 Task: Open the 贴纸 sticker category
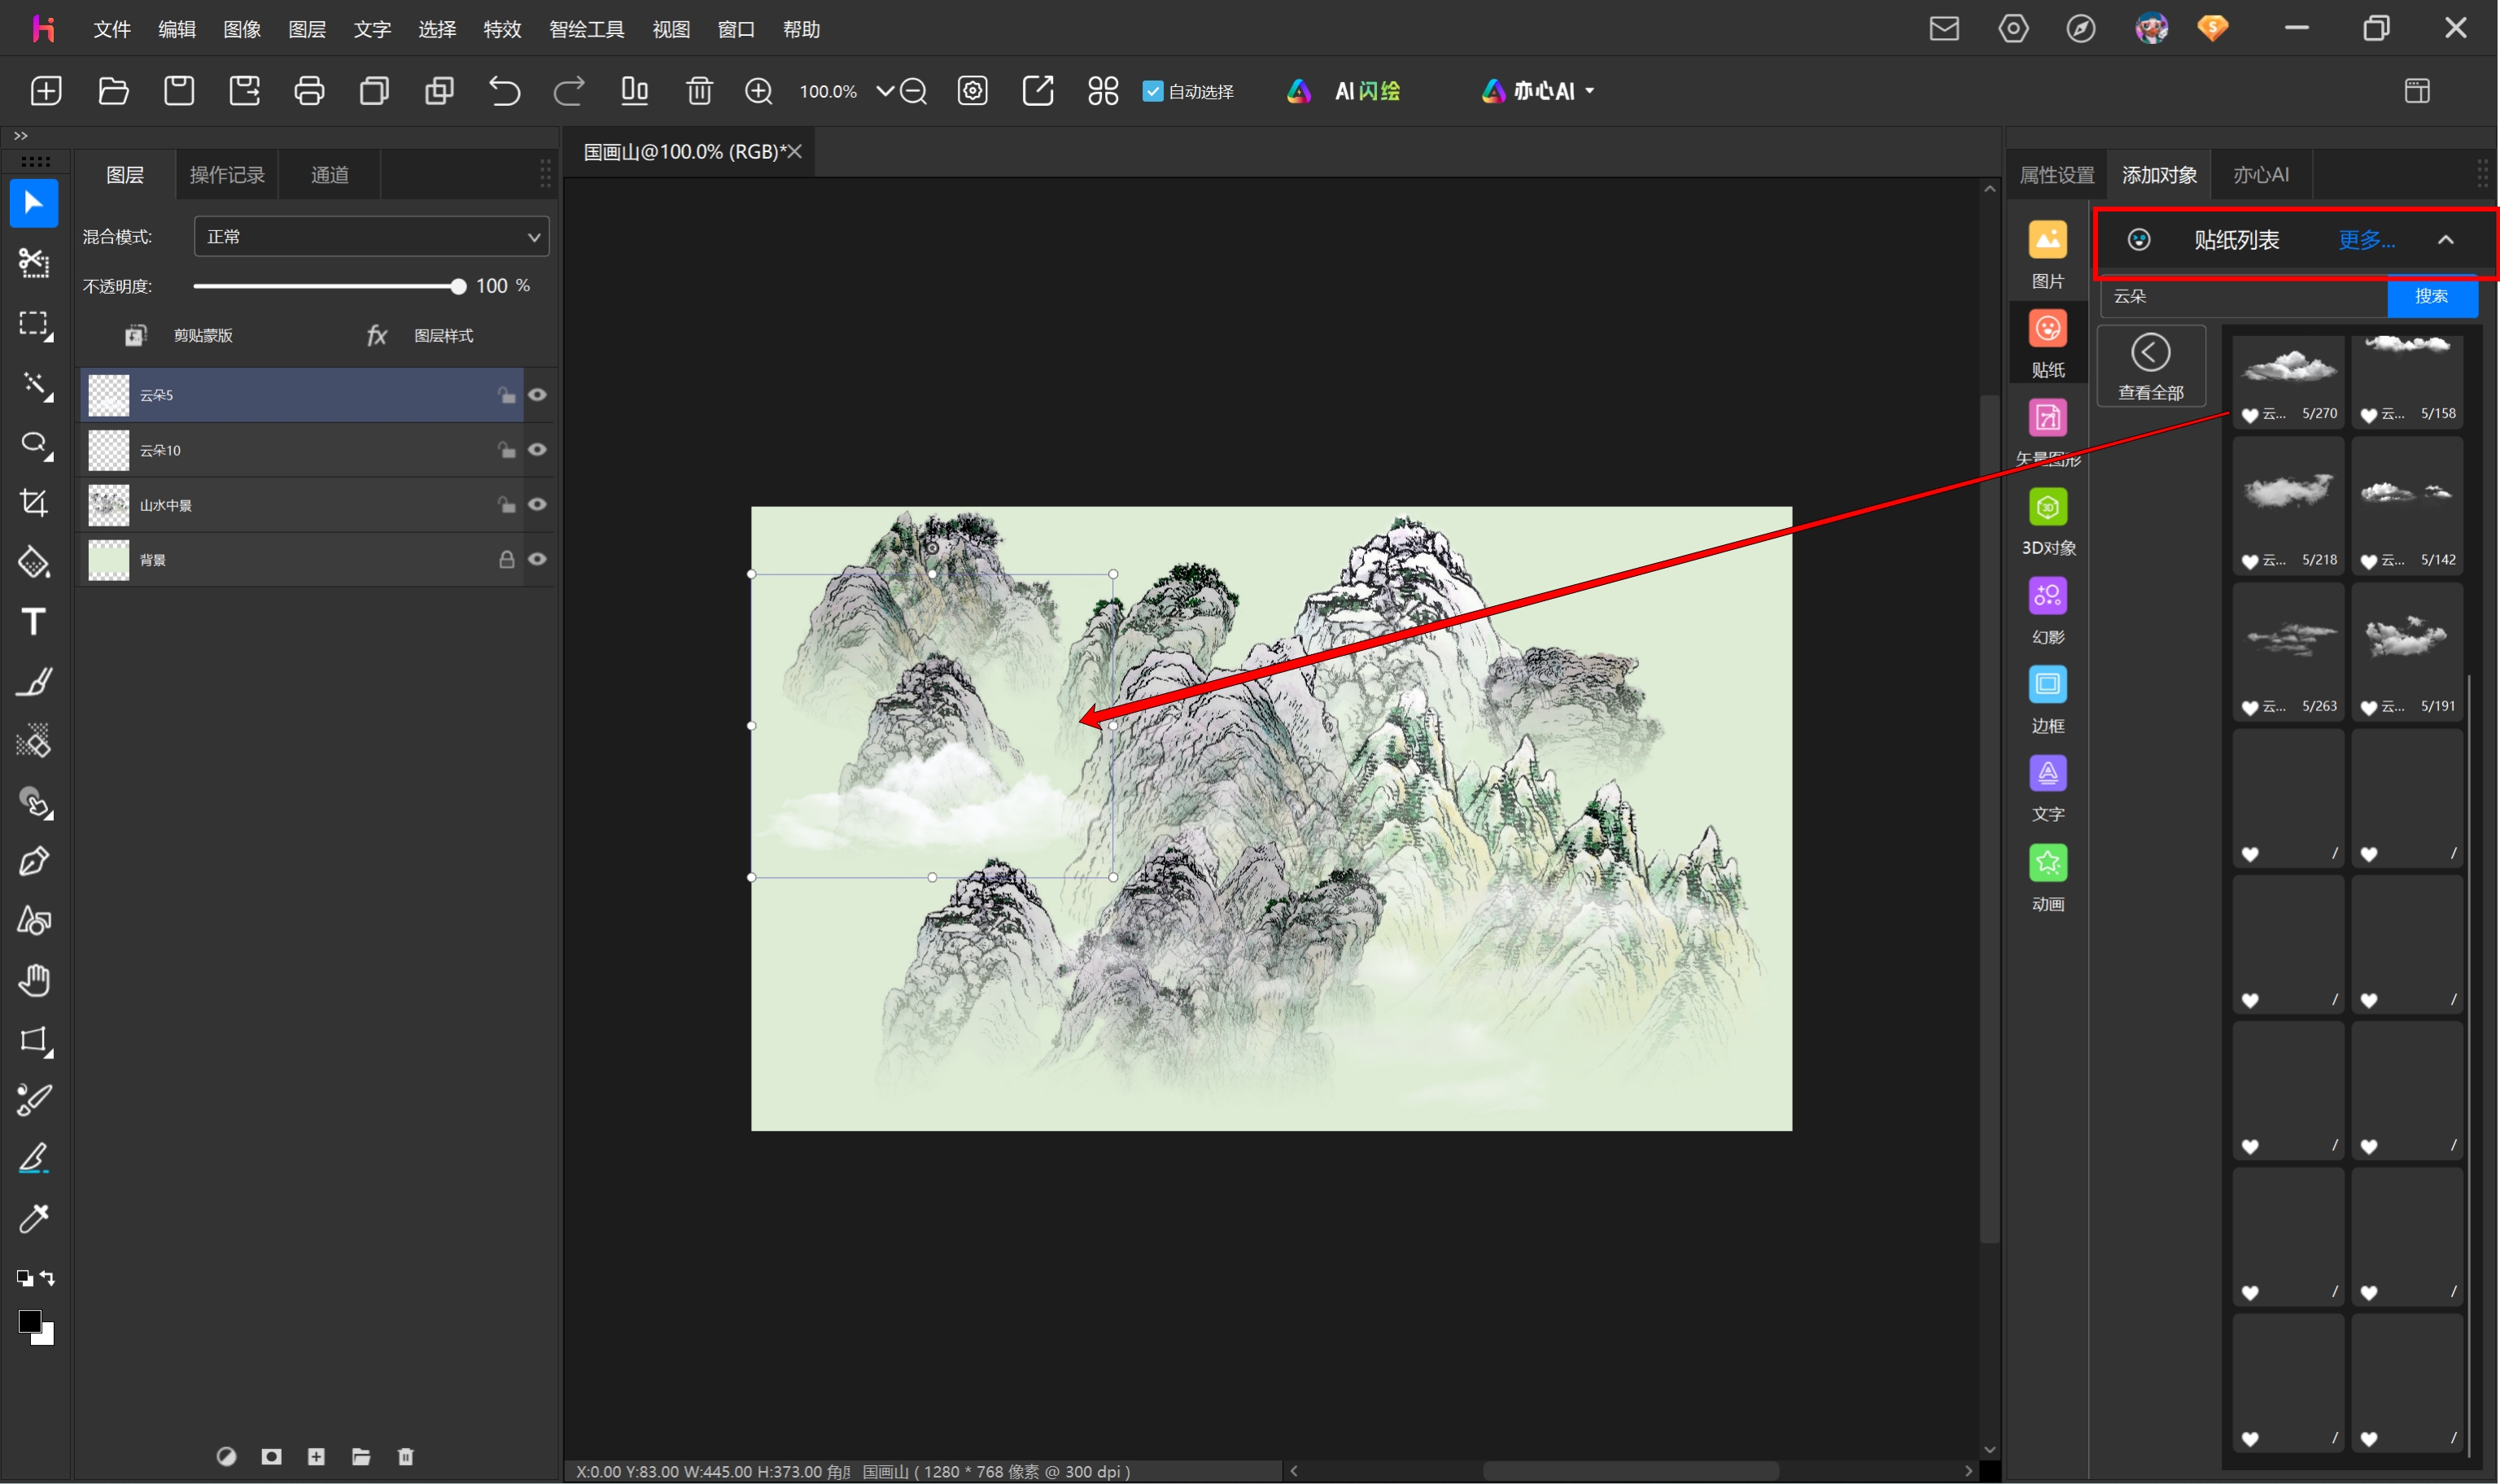[x=2048, y=343]
